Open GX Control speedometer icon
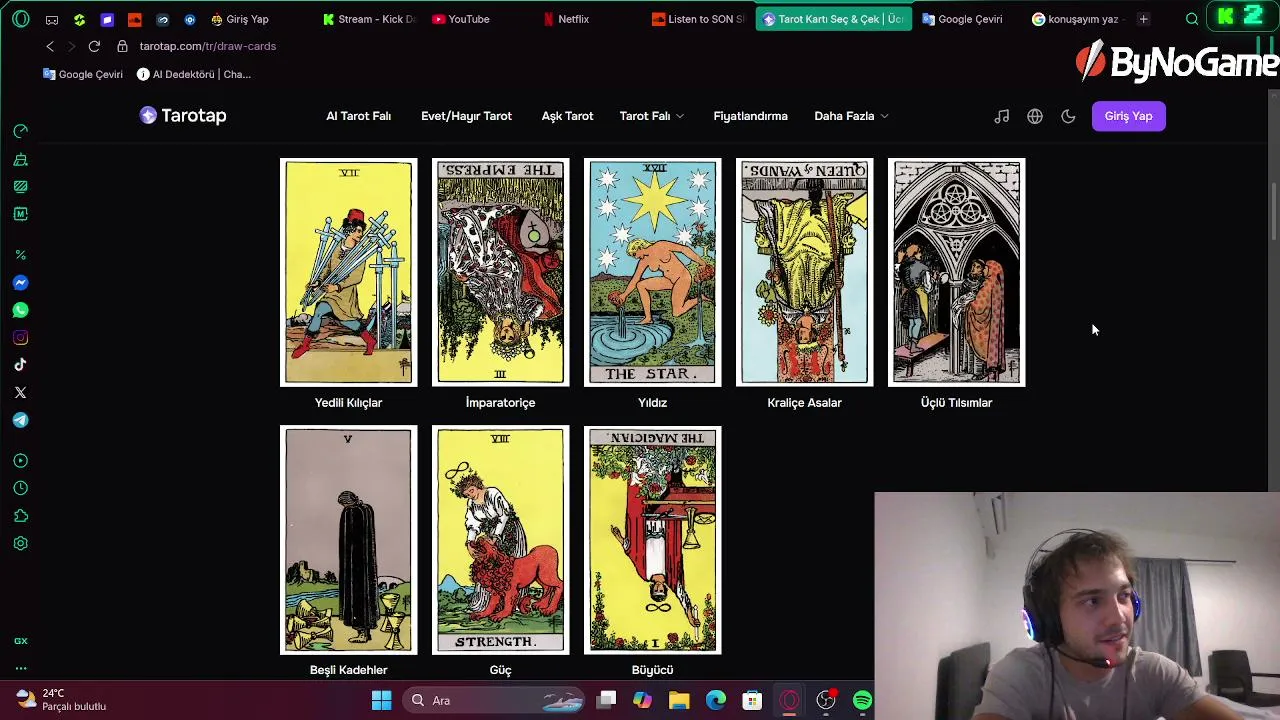This screenshot has height=720, width=1280. point(20,131)
